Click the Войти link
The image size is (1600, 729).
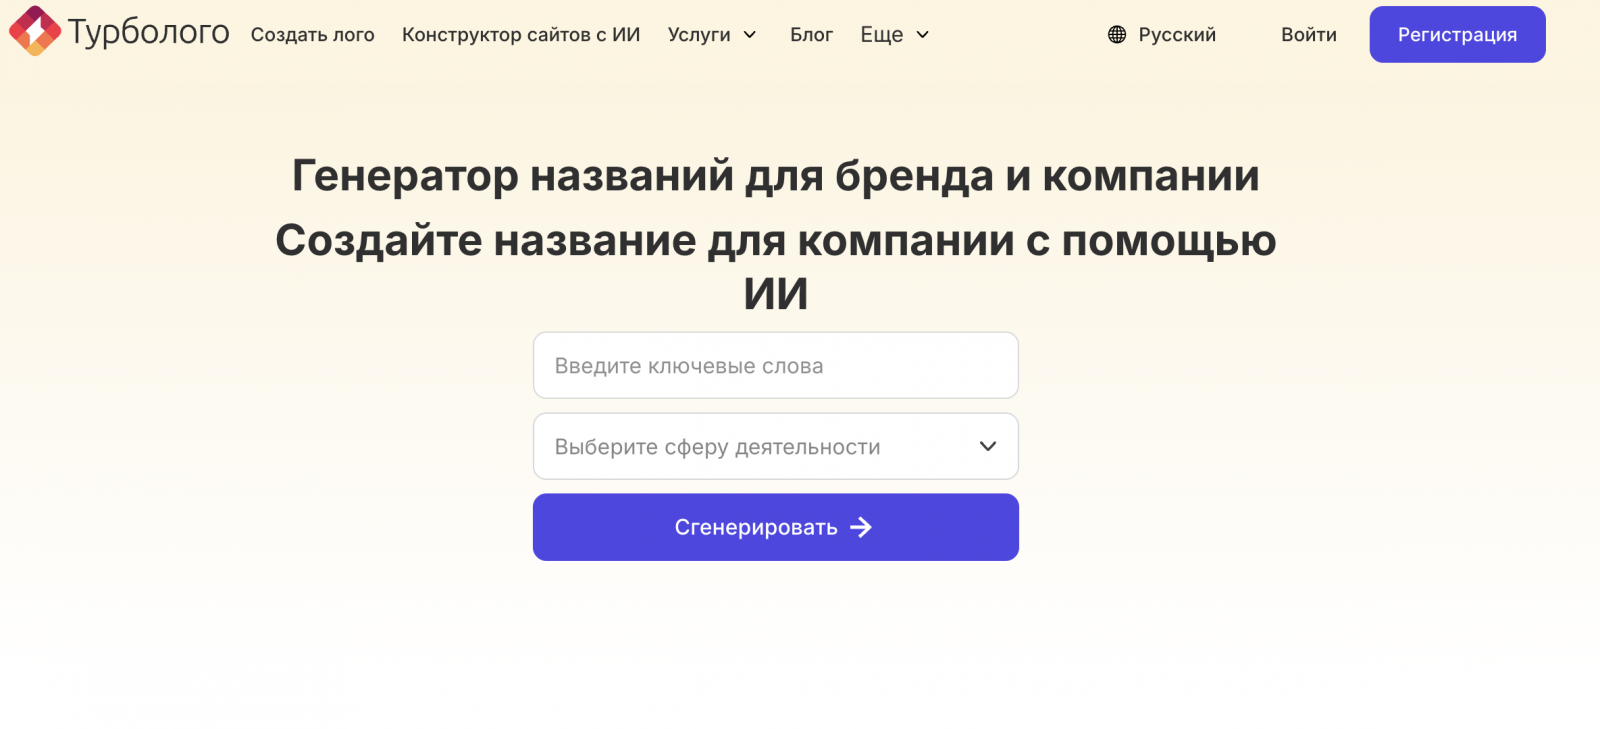point(1307,33)
